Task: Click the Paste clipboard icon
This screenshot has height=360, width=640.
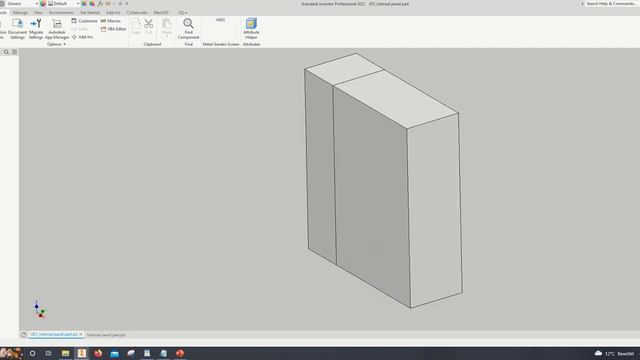Action: 167,25
